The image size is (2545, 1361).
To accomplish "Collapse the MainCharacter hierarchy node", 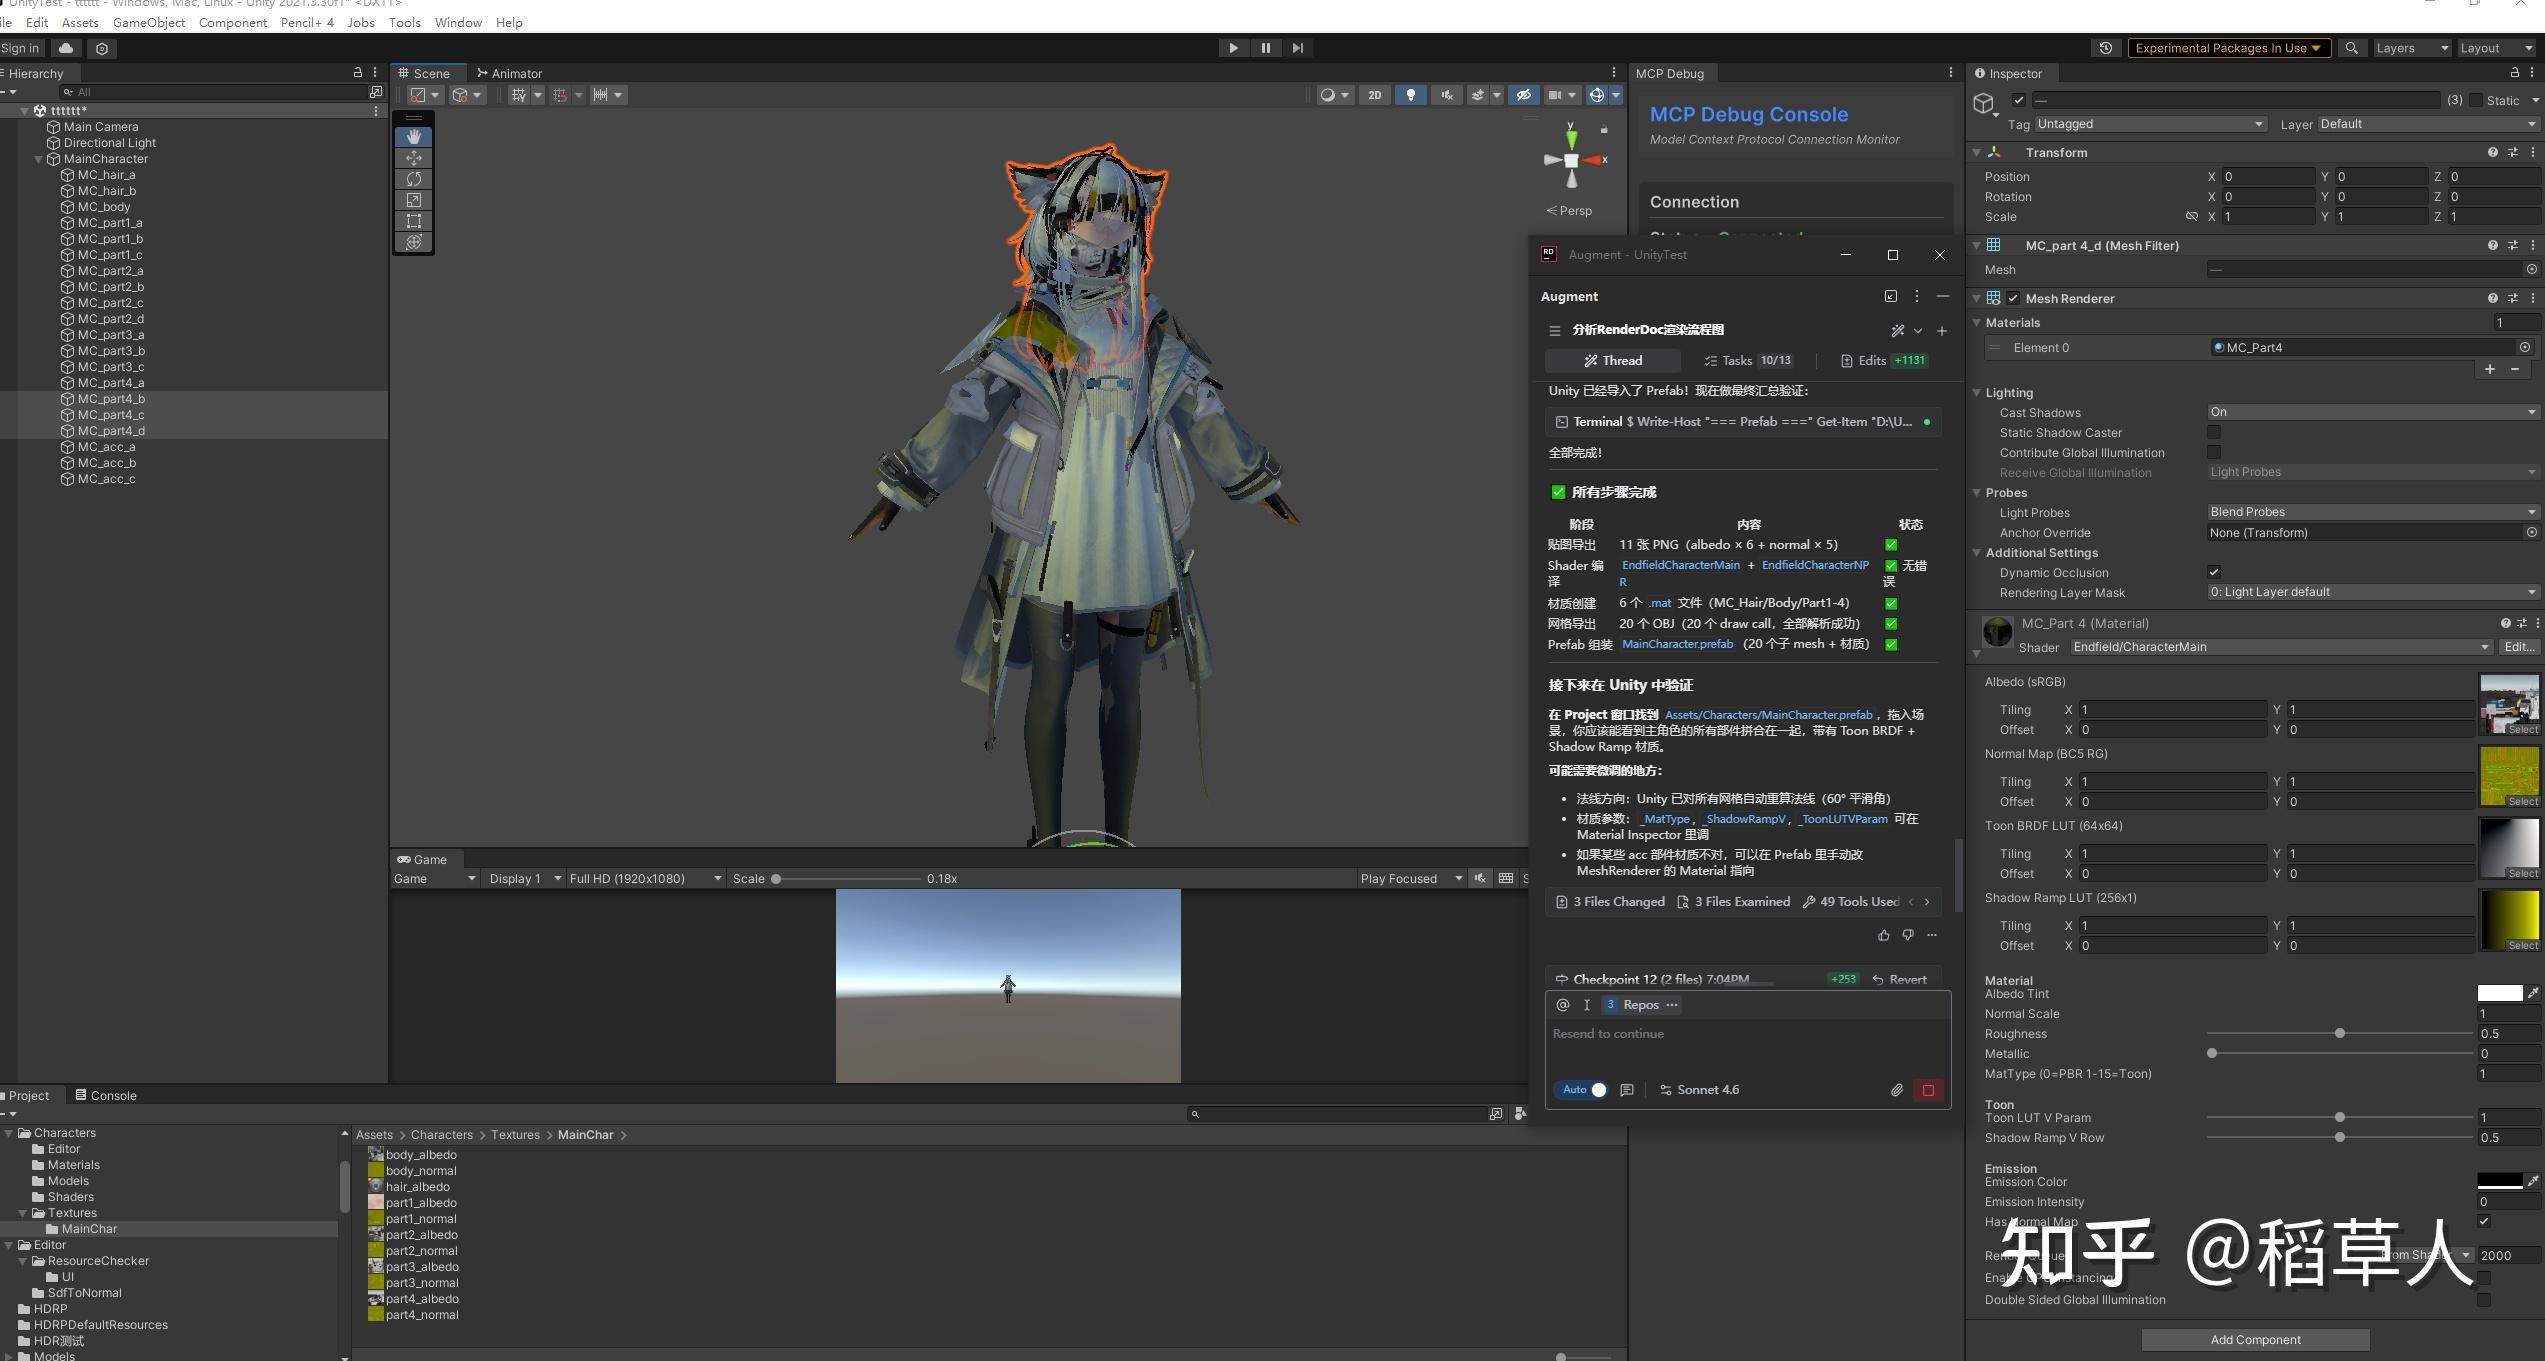I will 39,159.
